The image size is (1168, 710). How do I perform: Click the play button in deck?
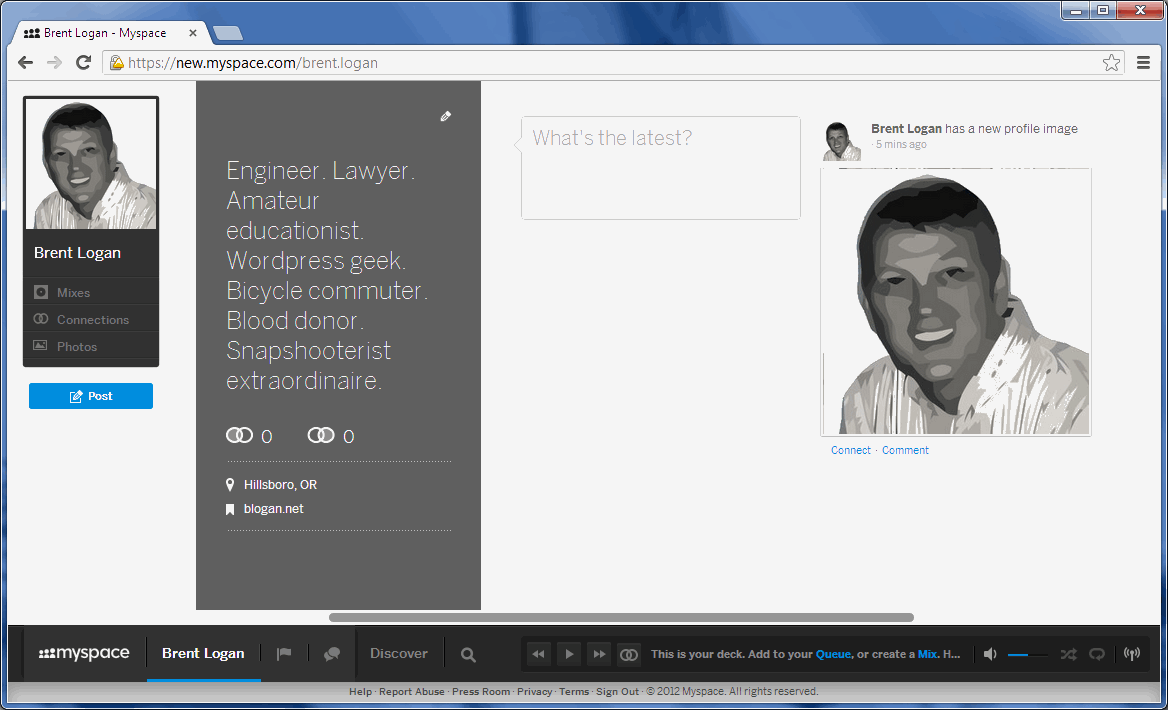[x=569, y=654]
